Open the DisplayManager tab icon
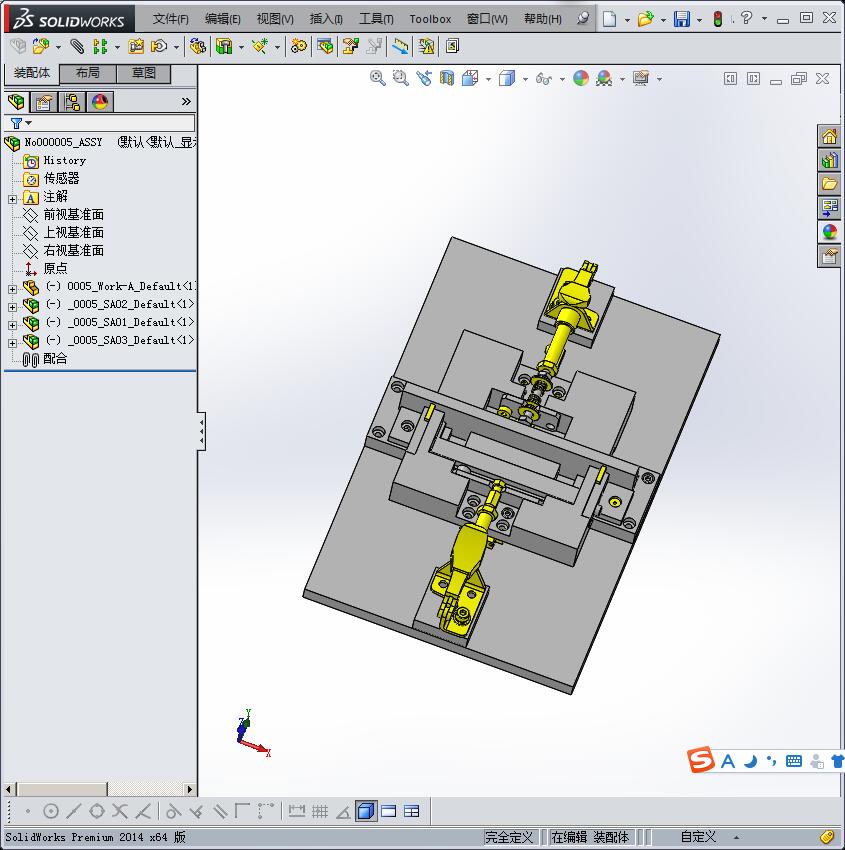The height and width of the screenshot is (850, 845). (x=100, y=102)
